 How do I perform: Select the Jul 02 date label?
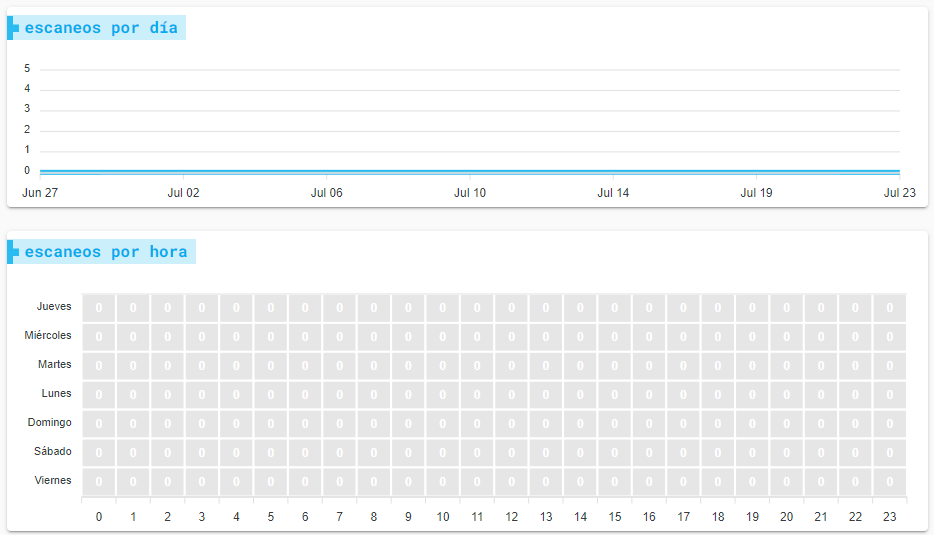183,193
